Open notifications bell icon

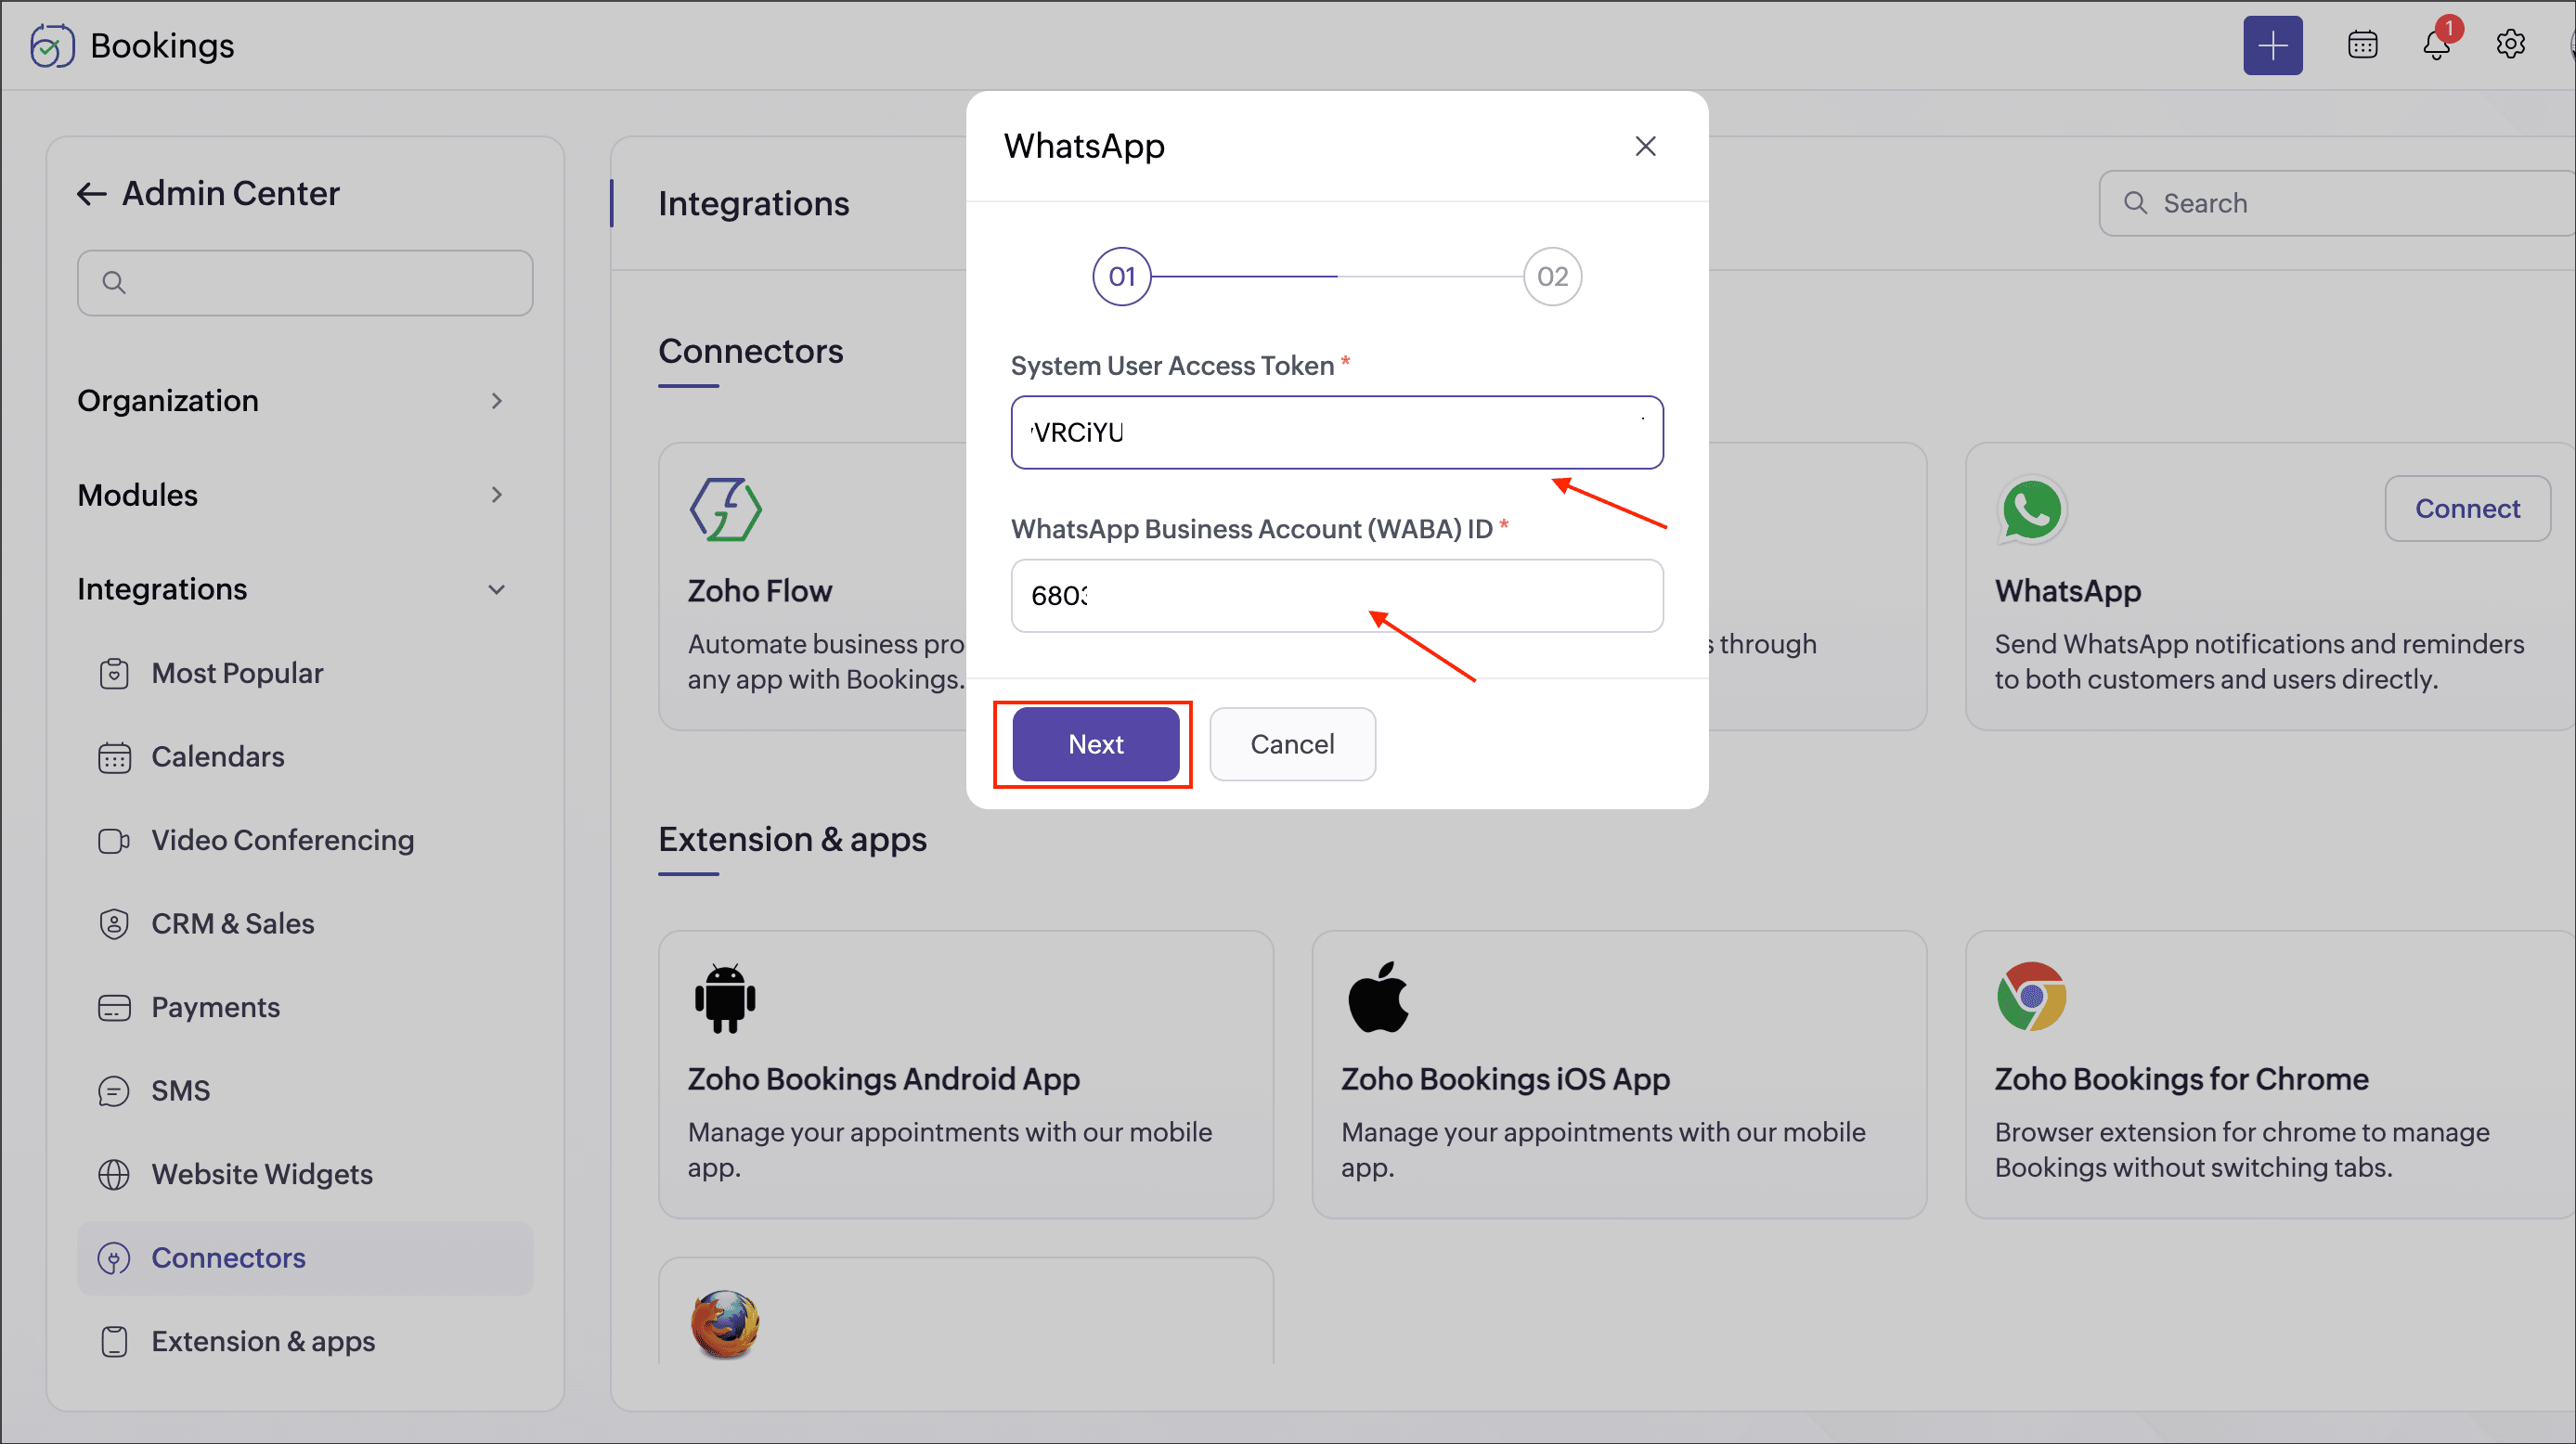pos(2436,45)
